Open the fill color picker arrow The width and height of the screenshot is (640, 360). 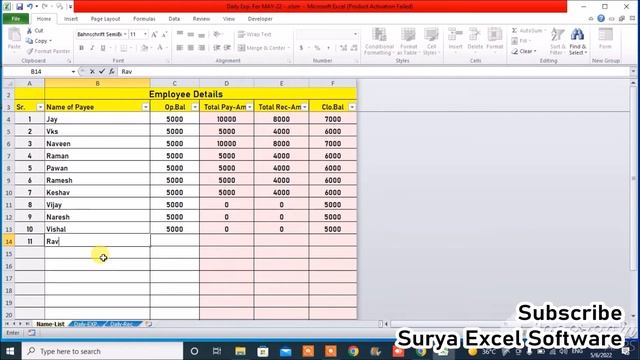point(151,48)
